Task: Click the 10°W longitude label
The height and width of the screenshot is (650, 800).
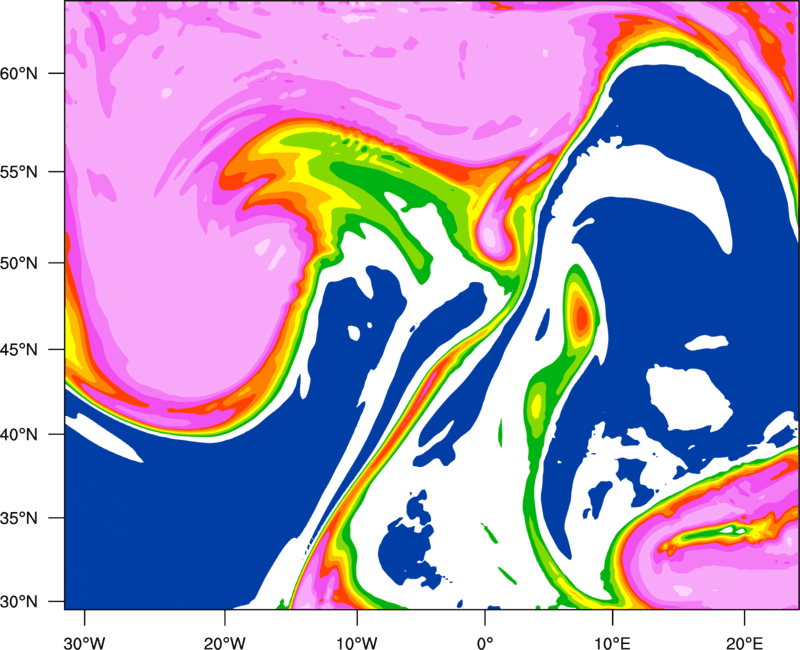Action: coord(357,643)
